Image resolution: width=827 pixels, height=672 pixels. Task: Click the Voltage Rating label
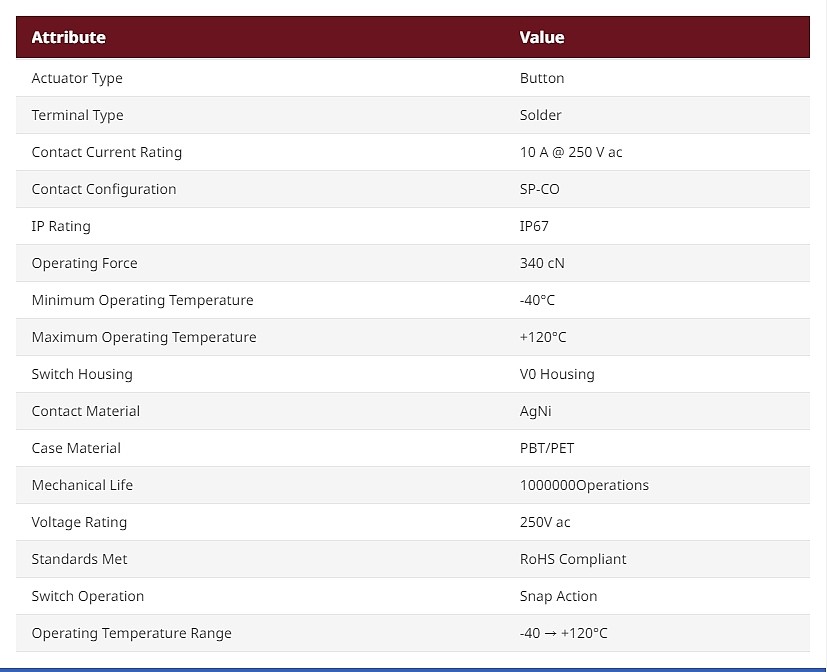79,522
